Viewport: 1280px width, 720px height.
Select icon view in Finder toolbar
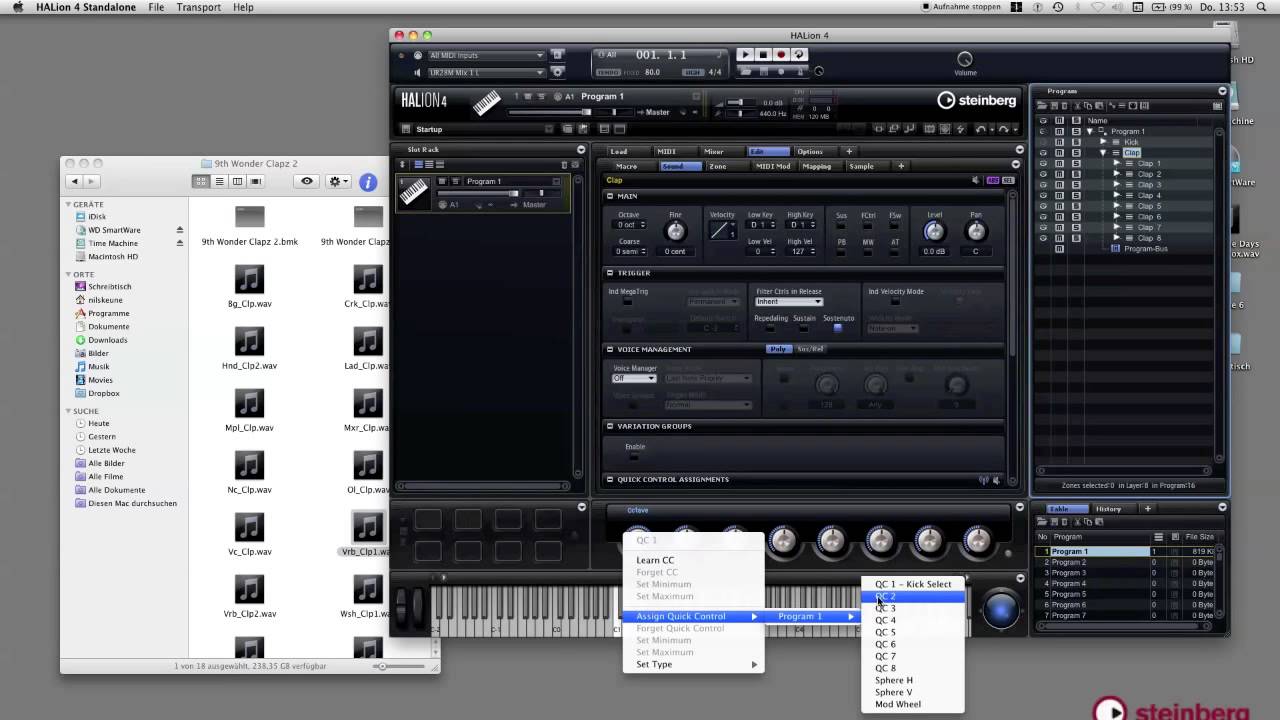[x=201, y=181]
